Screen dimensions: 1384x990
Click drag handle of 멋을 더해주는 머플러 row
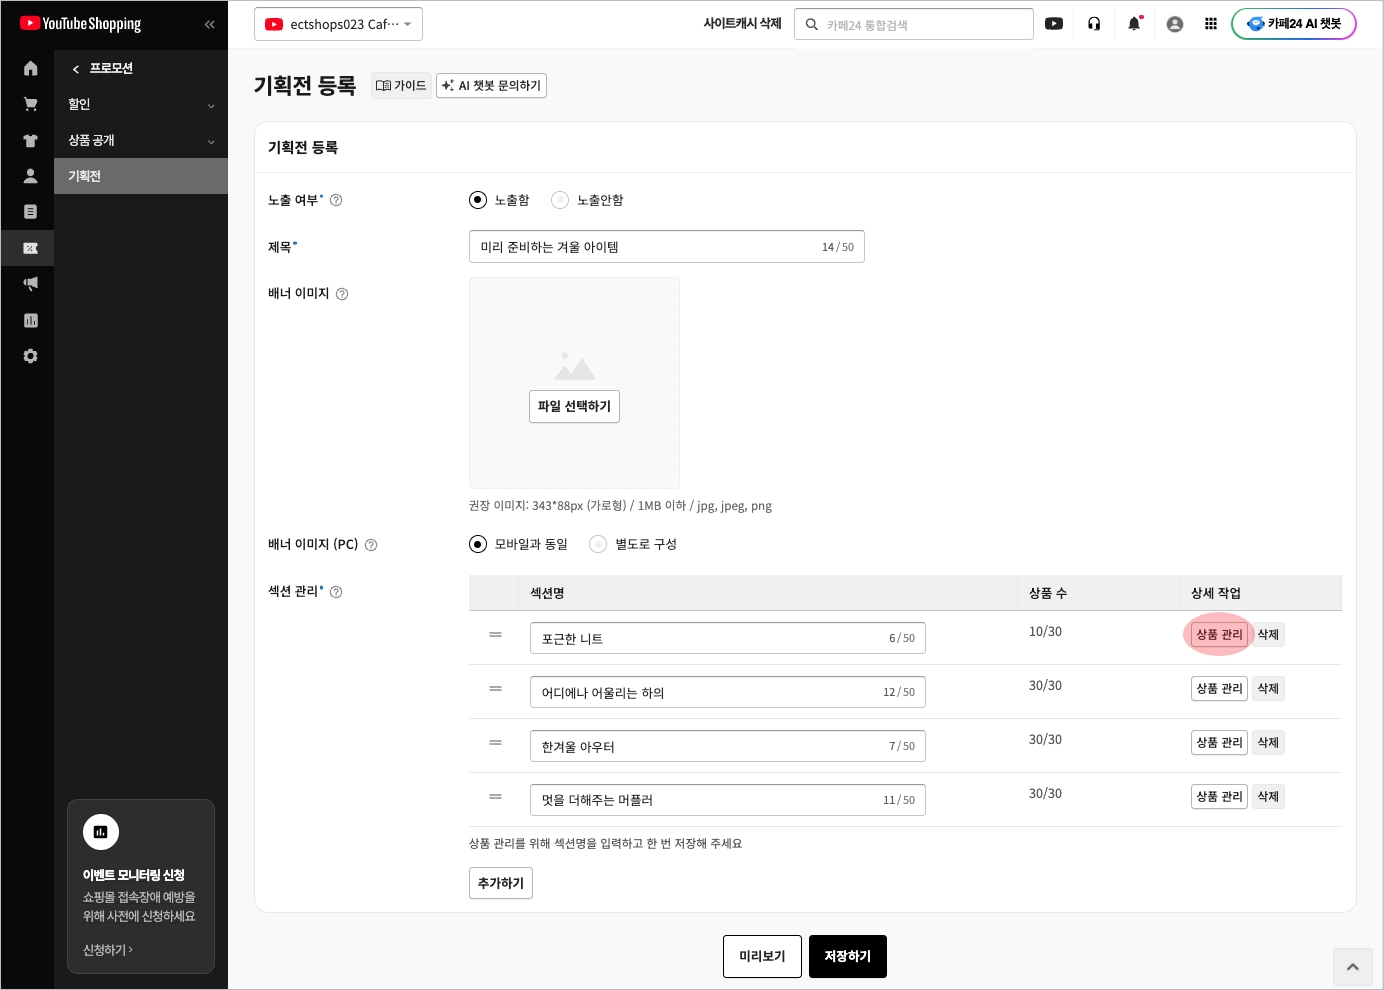point(495,797)
